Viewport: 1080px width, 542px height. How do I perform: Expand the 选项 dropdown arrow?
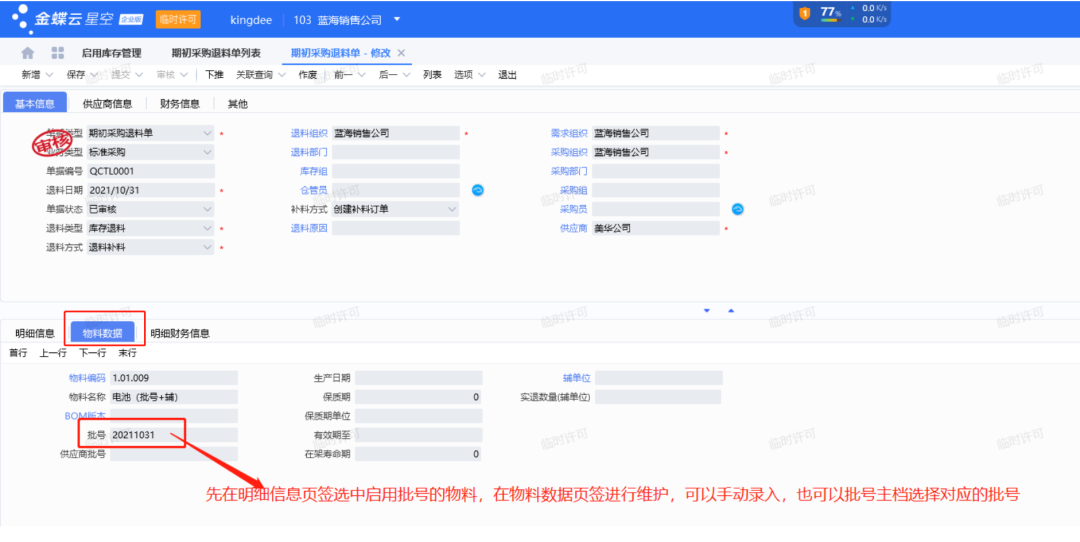tap(482, 74)
